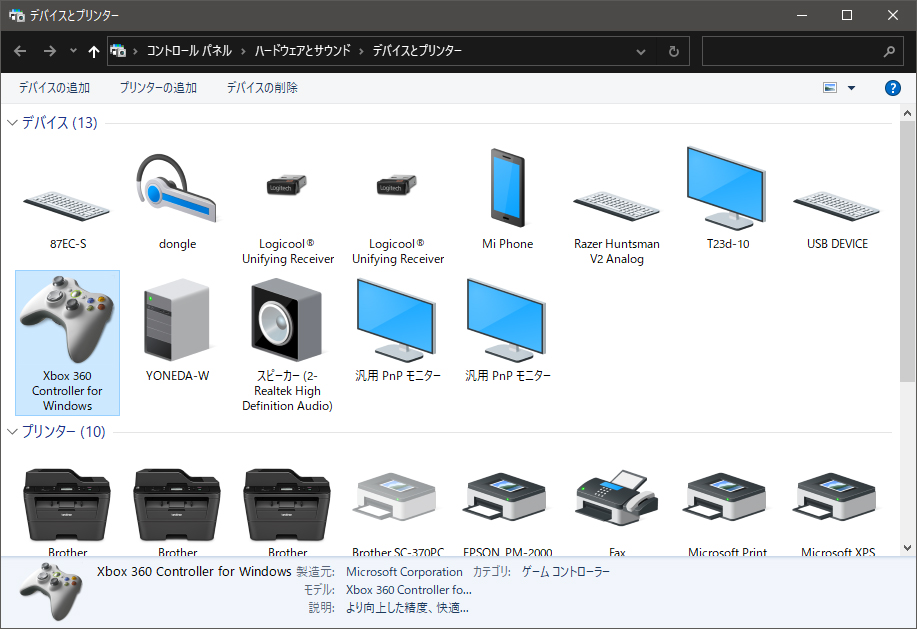Click the vertical scrollbar up arrow
This screenshot has height=629, width=917.
pos(907,113)
